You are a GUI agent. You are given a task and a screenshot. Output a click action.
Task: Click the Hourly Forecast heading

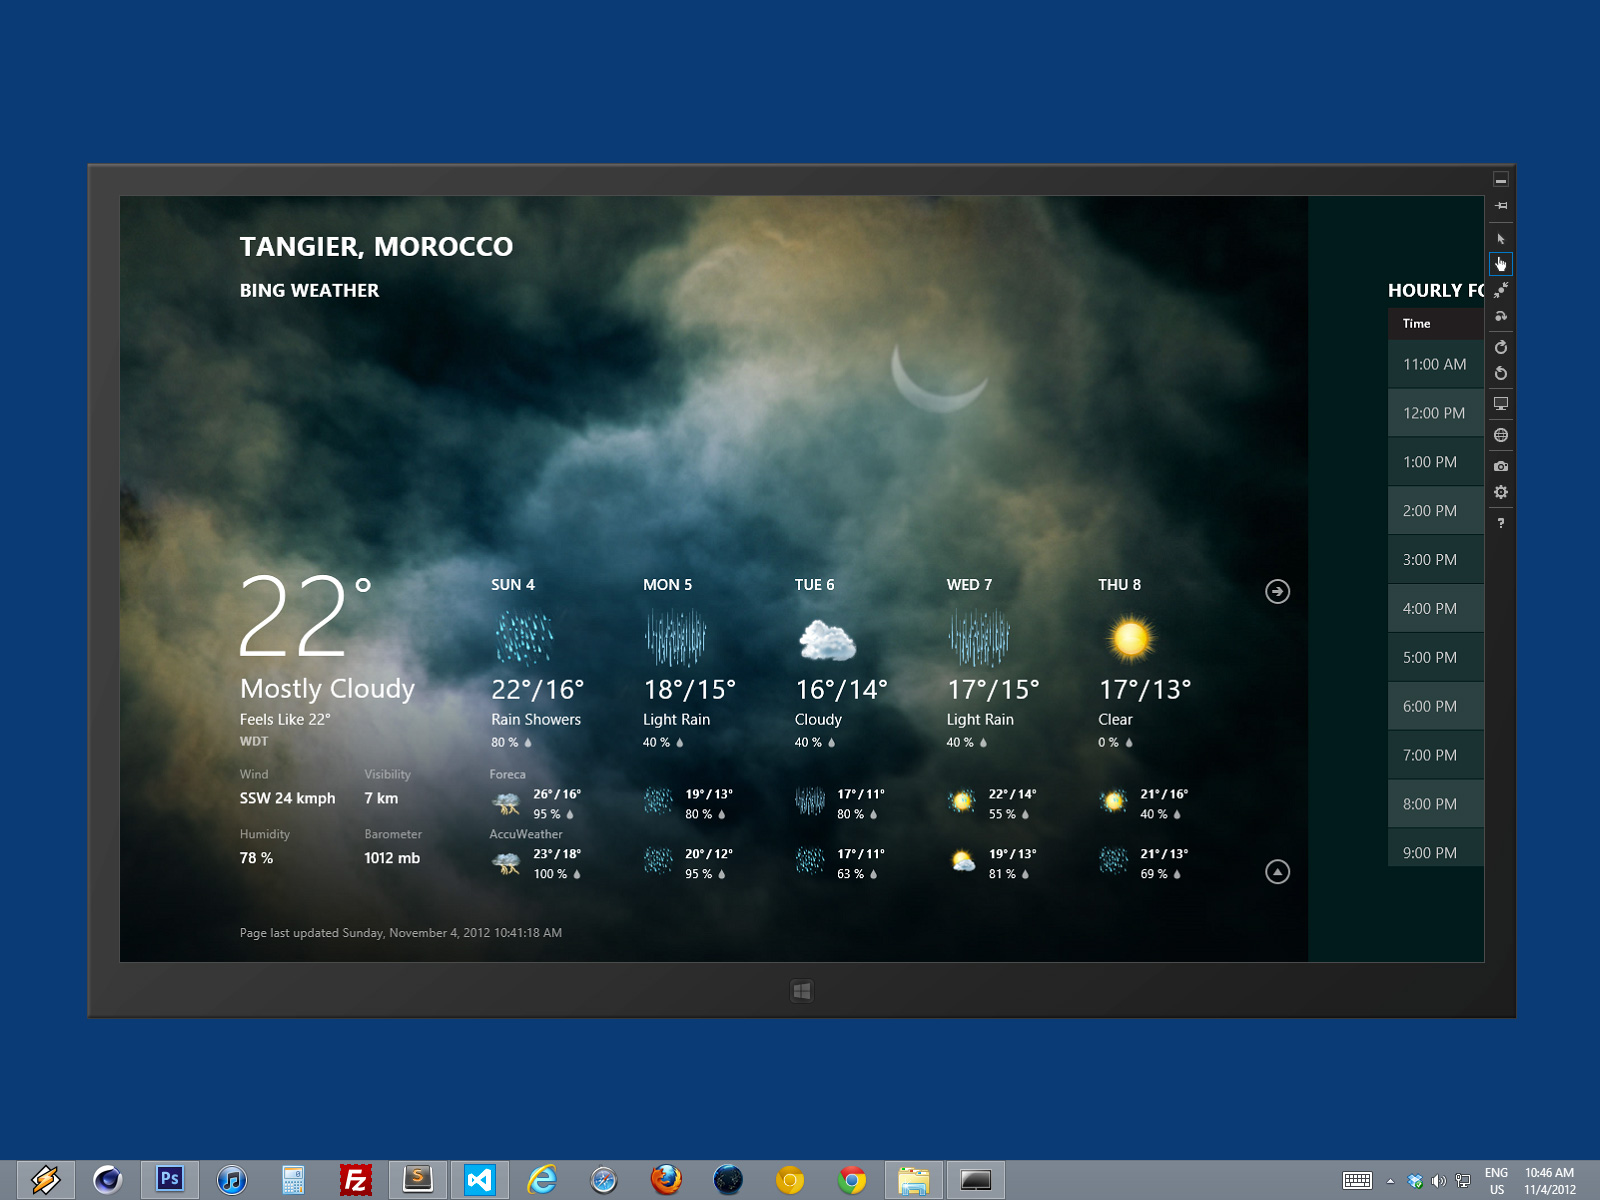[x=1436, y=290]
